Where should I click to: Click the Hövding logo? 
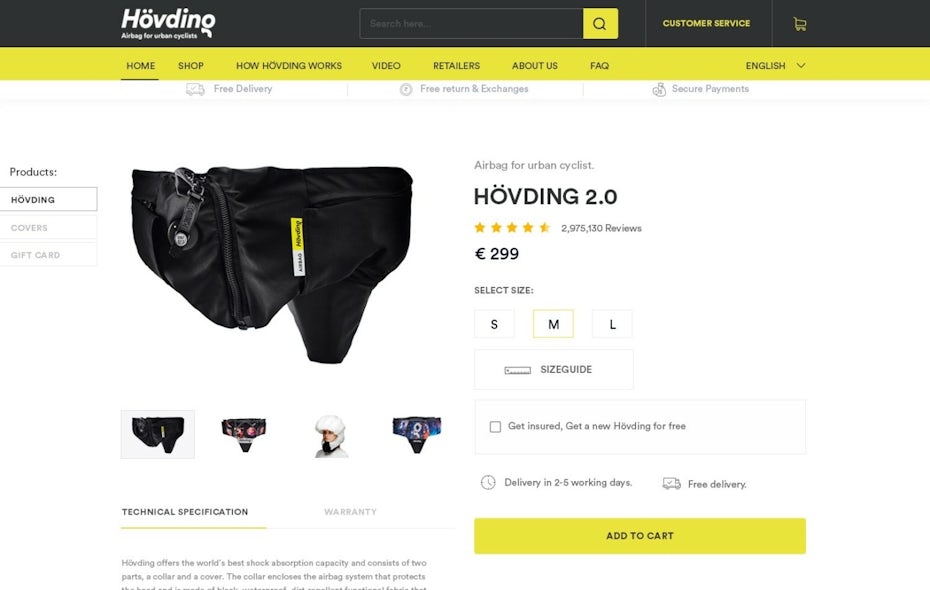(x=168, y=24)
